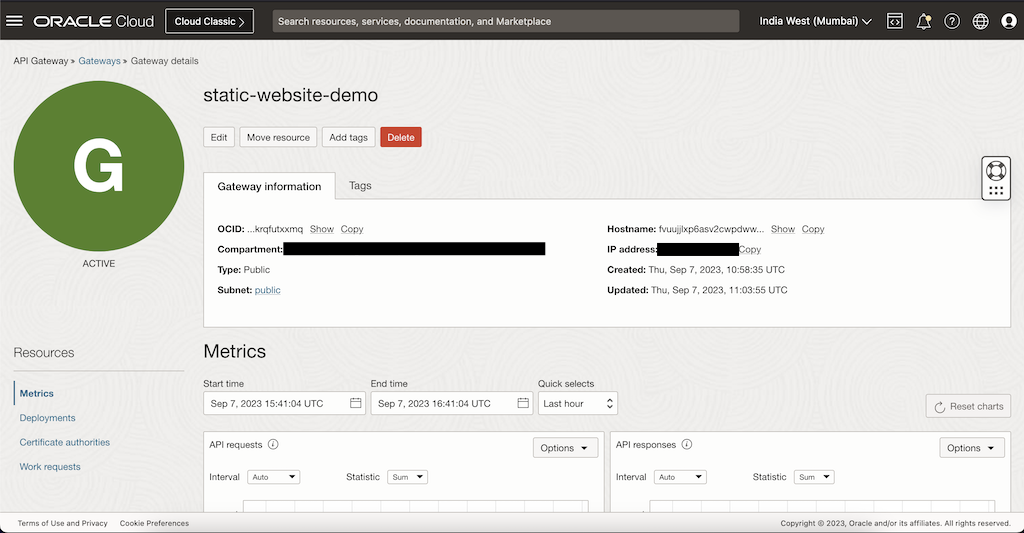Show info tooltip for API requests
Screen dimensions: 1024x533
273,444
